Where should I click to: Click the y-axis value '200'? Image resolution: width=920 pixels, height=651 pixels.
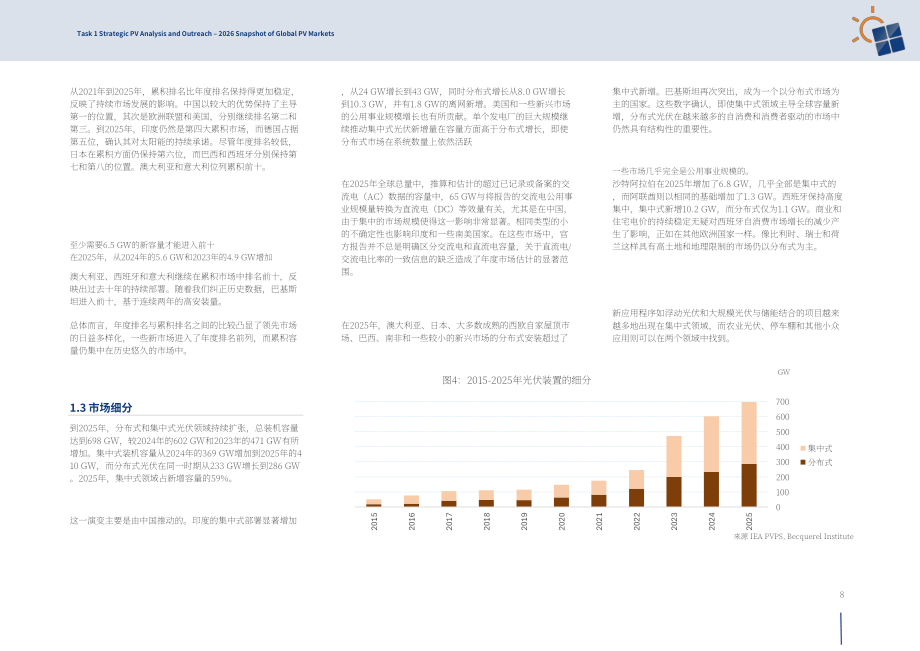click(x=782, y=477)
